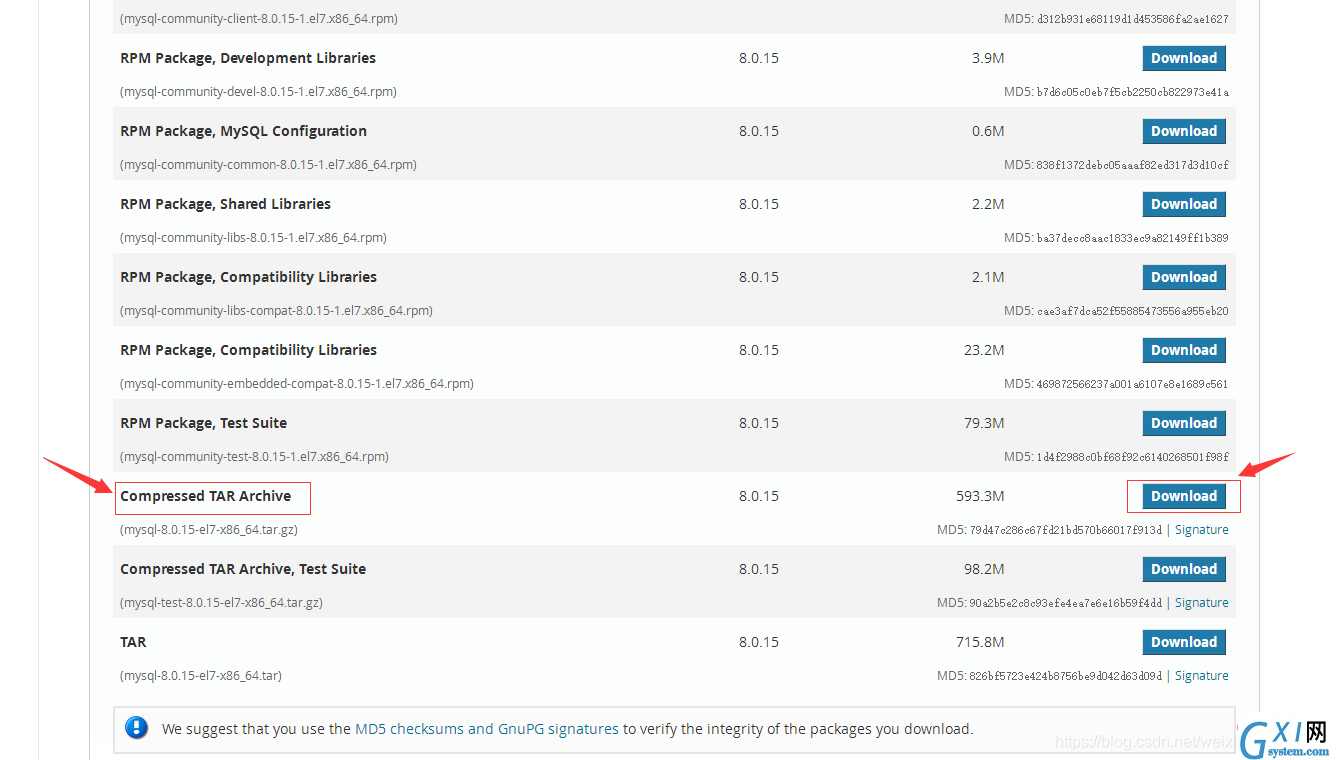
Task: Click the MD5 hash starting with 1d4f2988
Action: [x=1134, y=457]
